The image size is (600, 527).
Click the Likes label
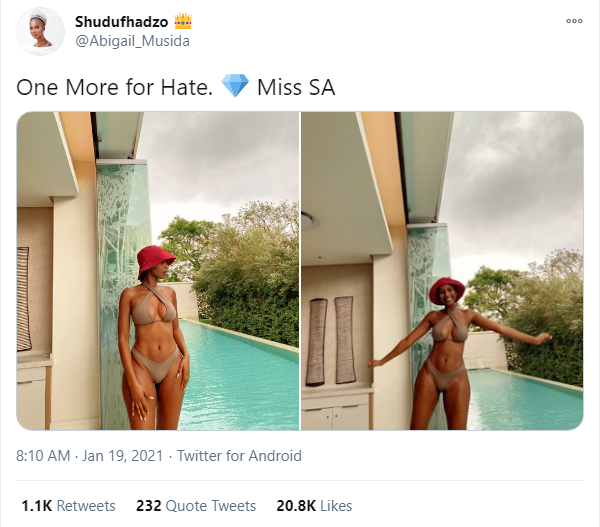[x=336, y=506]
